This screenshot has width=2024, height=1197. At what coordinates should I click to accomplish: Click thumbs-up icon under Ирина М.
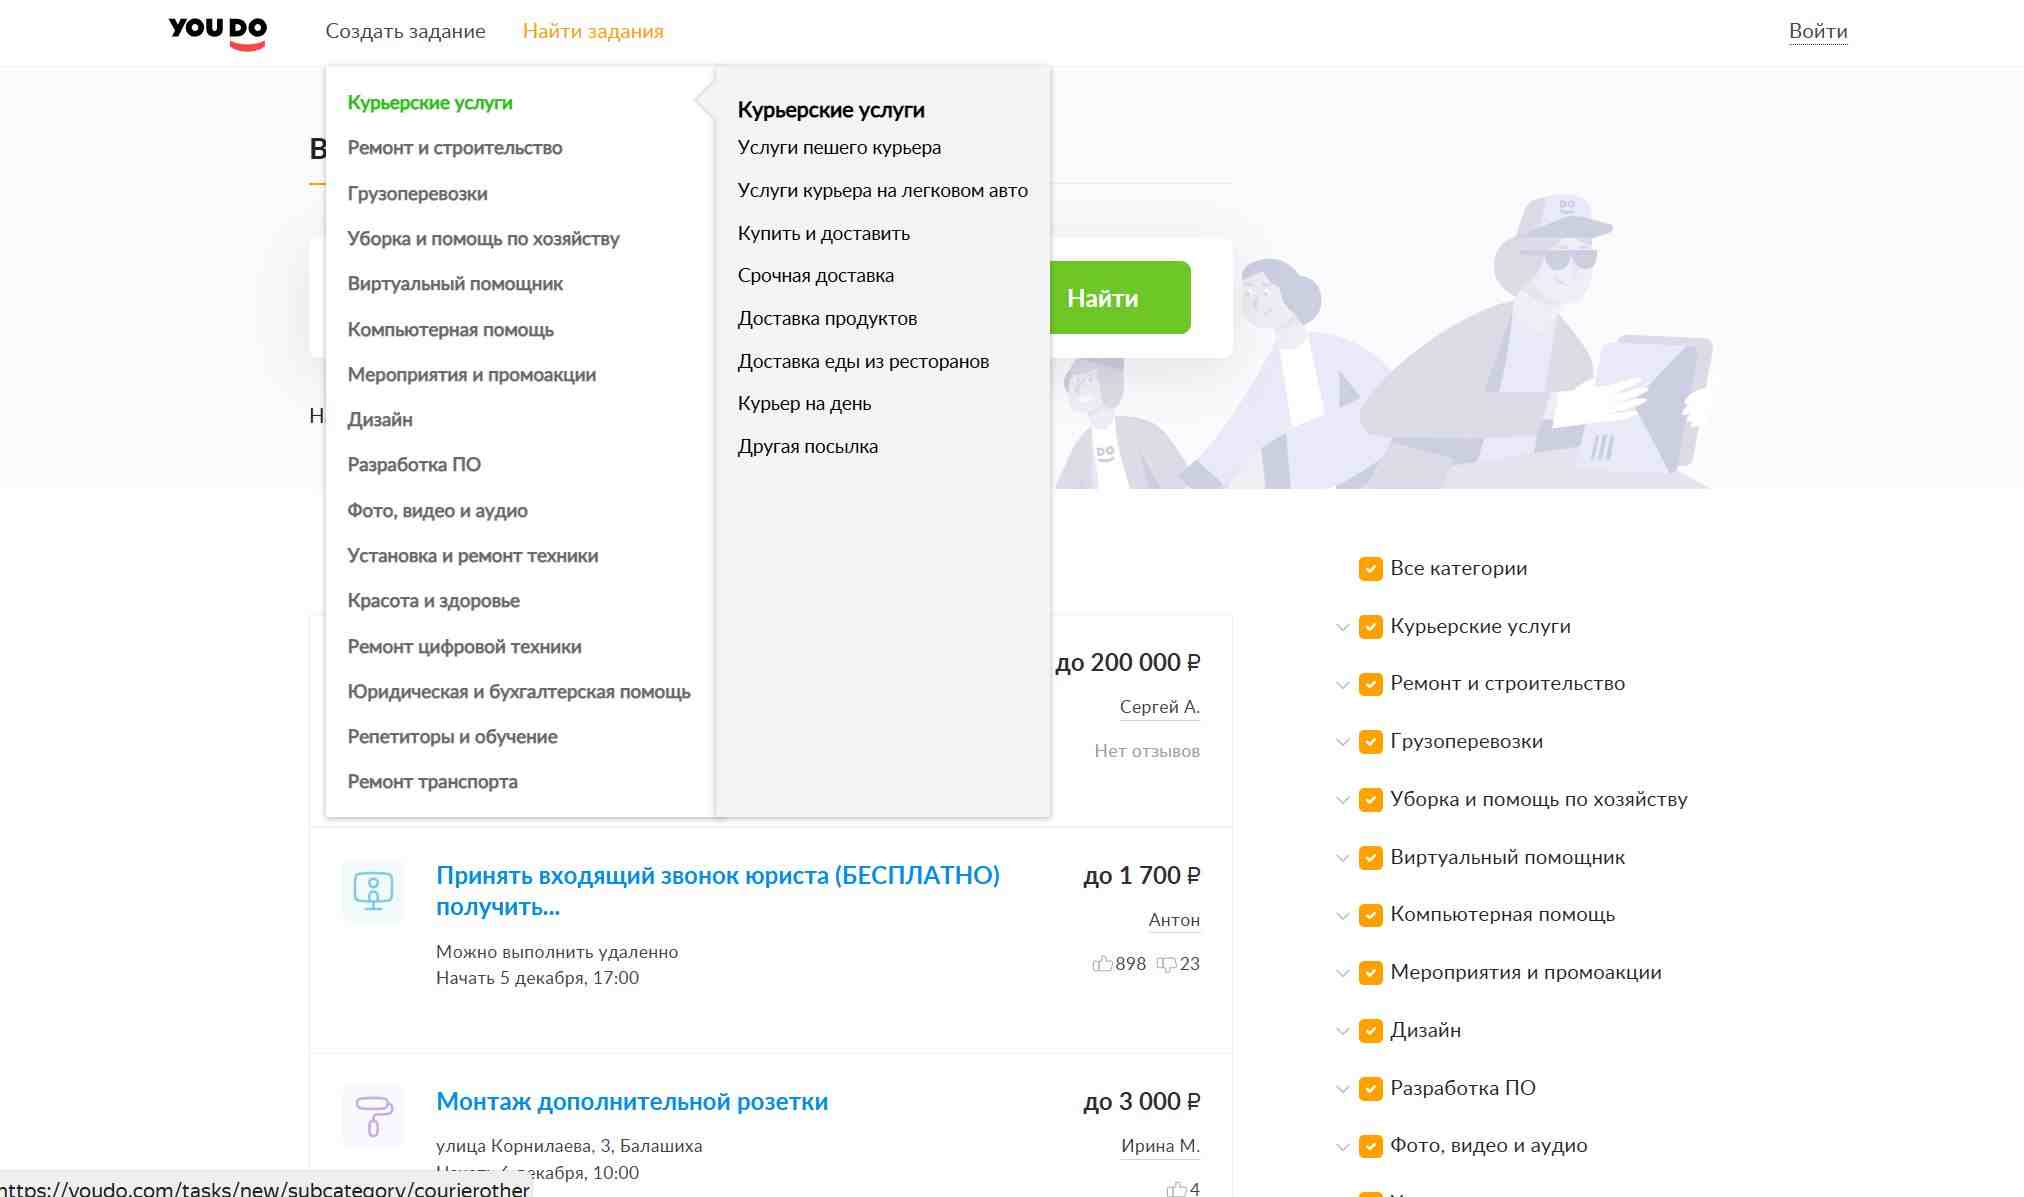click(x=1176, y=1189)
